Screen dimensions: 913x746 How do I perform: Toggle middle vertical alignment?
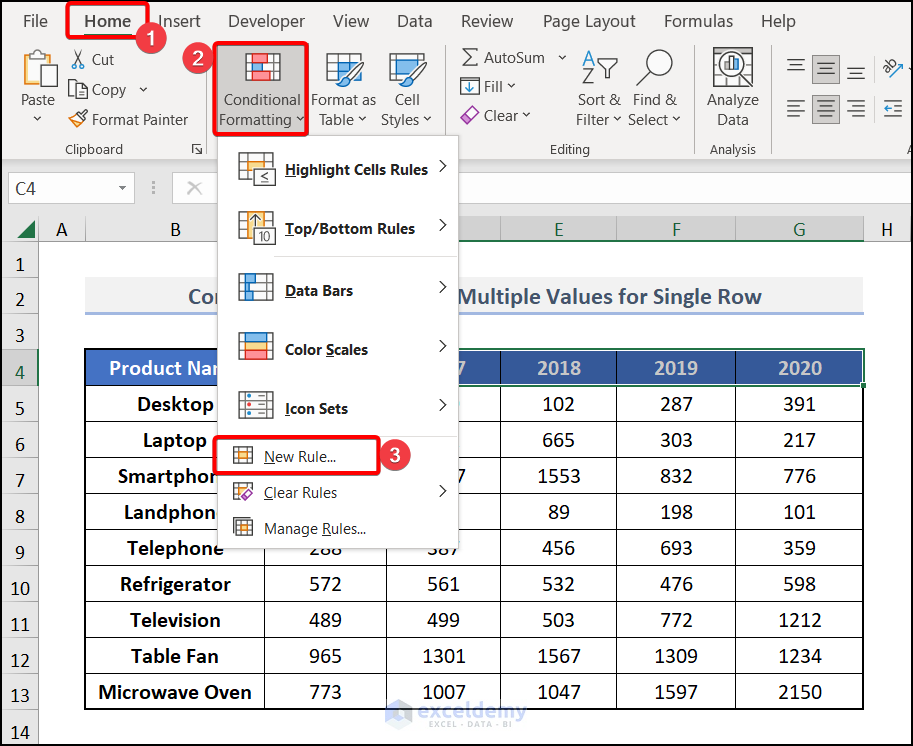(825, 68)
